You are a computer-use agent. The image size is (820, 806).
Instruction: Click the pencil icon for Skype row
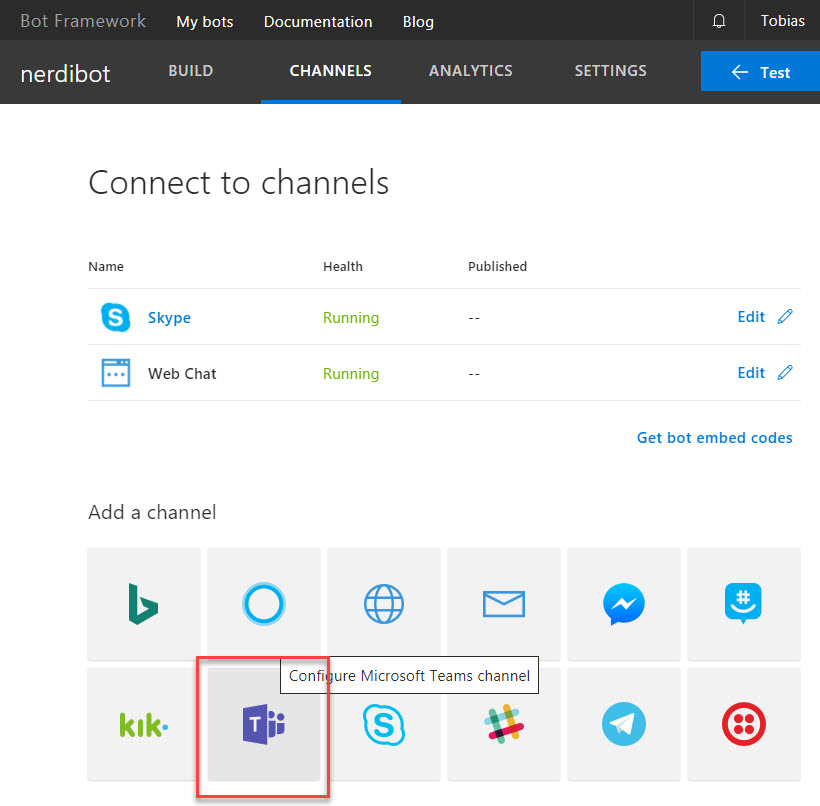coord(785,316)
